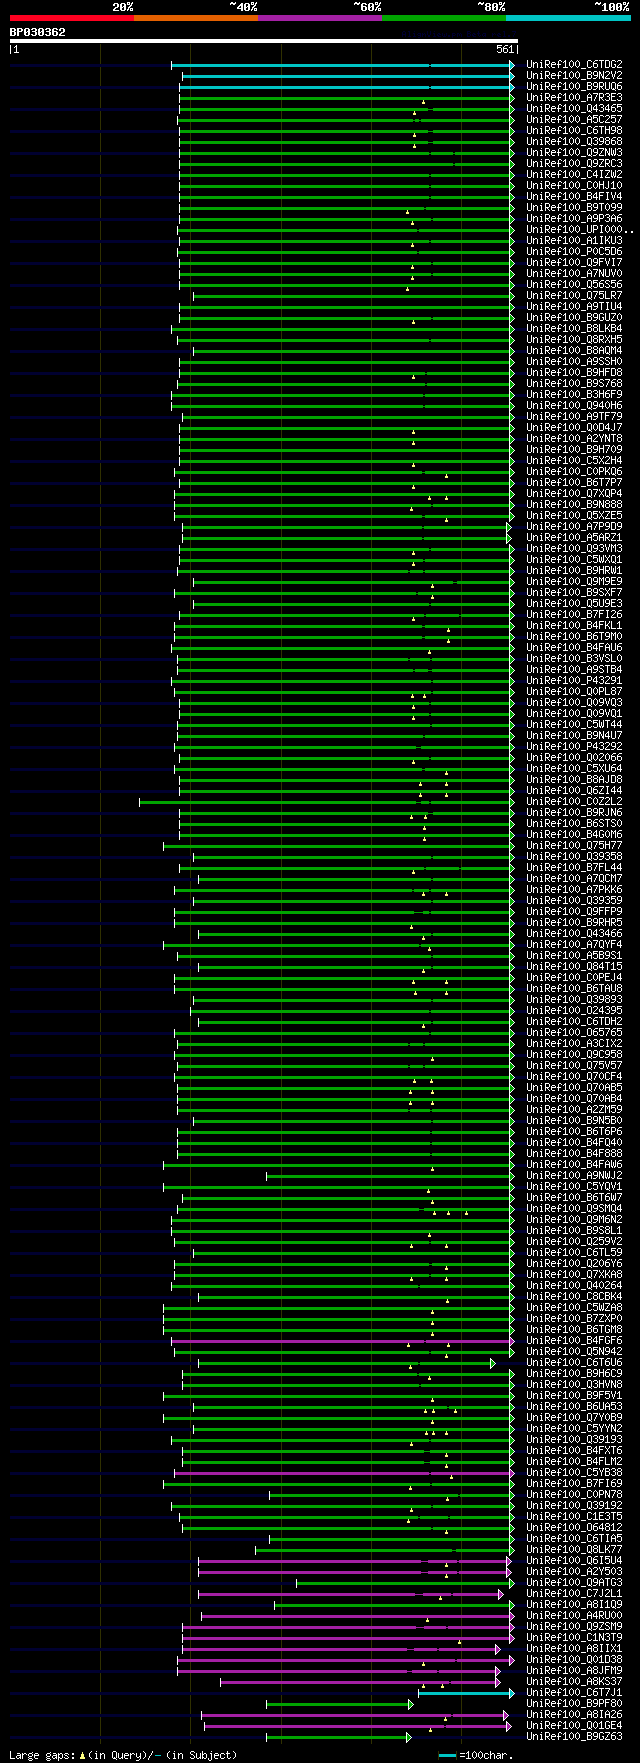Select the label UniRef100_C0PN78
The width and height of the screenshot is (640, 1763).
pyautogui.click(x=574, y=1494)
